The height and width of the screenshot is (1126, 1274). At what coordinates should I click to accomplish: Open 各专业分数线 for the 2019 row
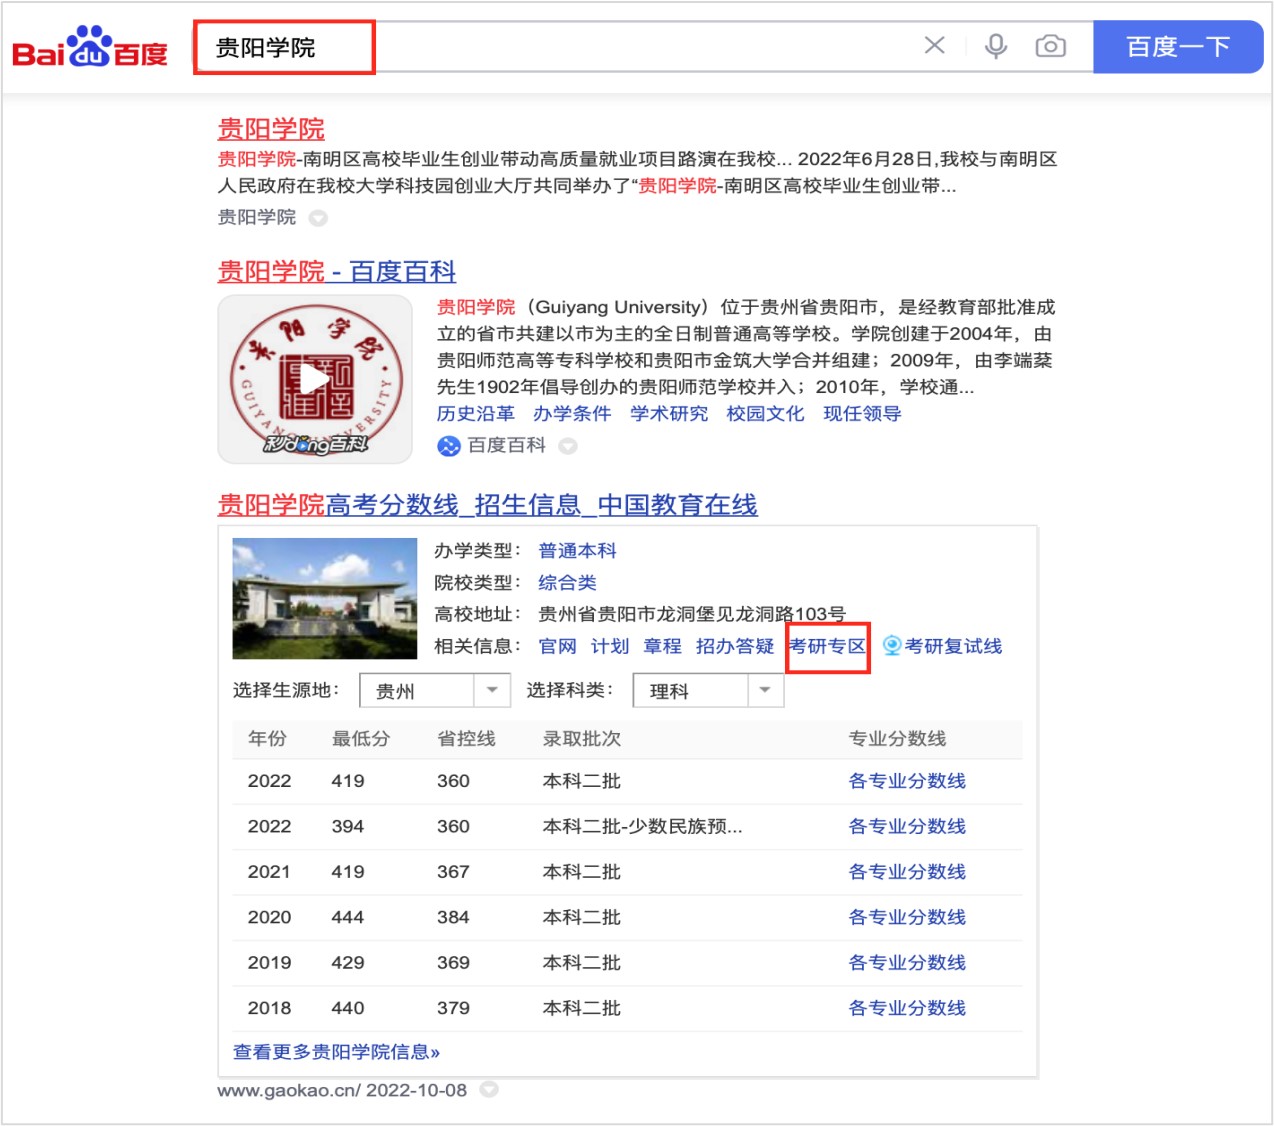tap(907, 963)
